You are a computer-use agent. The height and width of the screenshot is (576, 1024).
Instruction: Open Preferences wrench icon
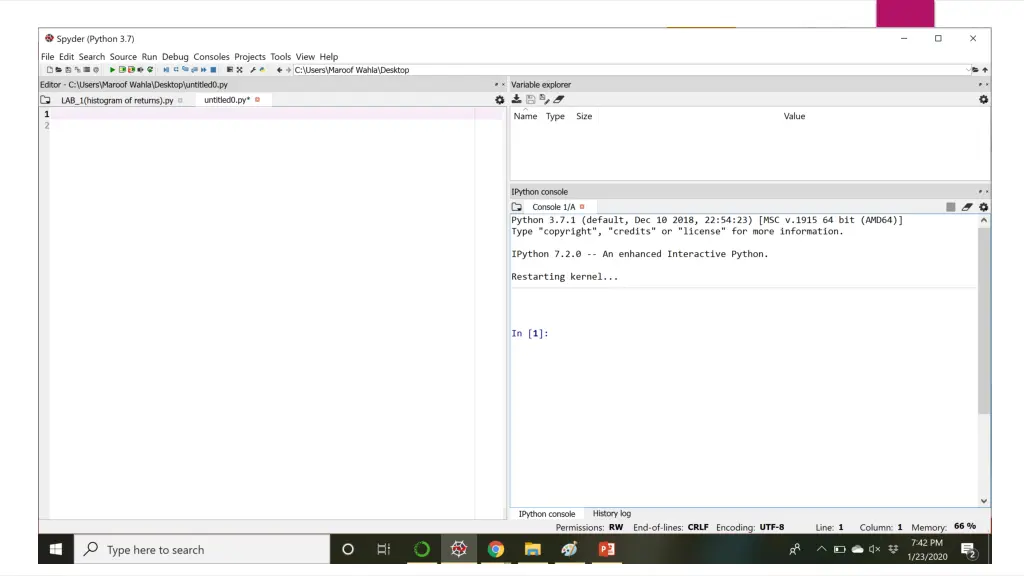(253, 70)
